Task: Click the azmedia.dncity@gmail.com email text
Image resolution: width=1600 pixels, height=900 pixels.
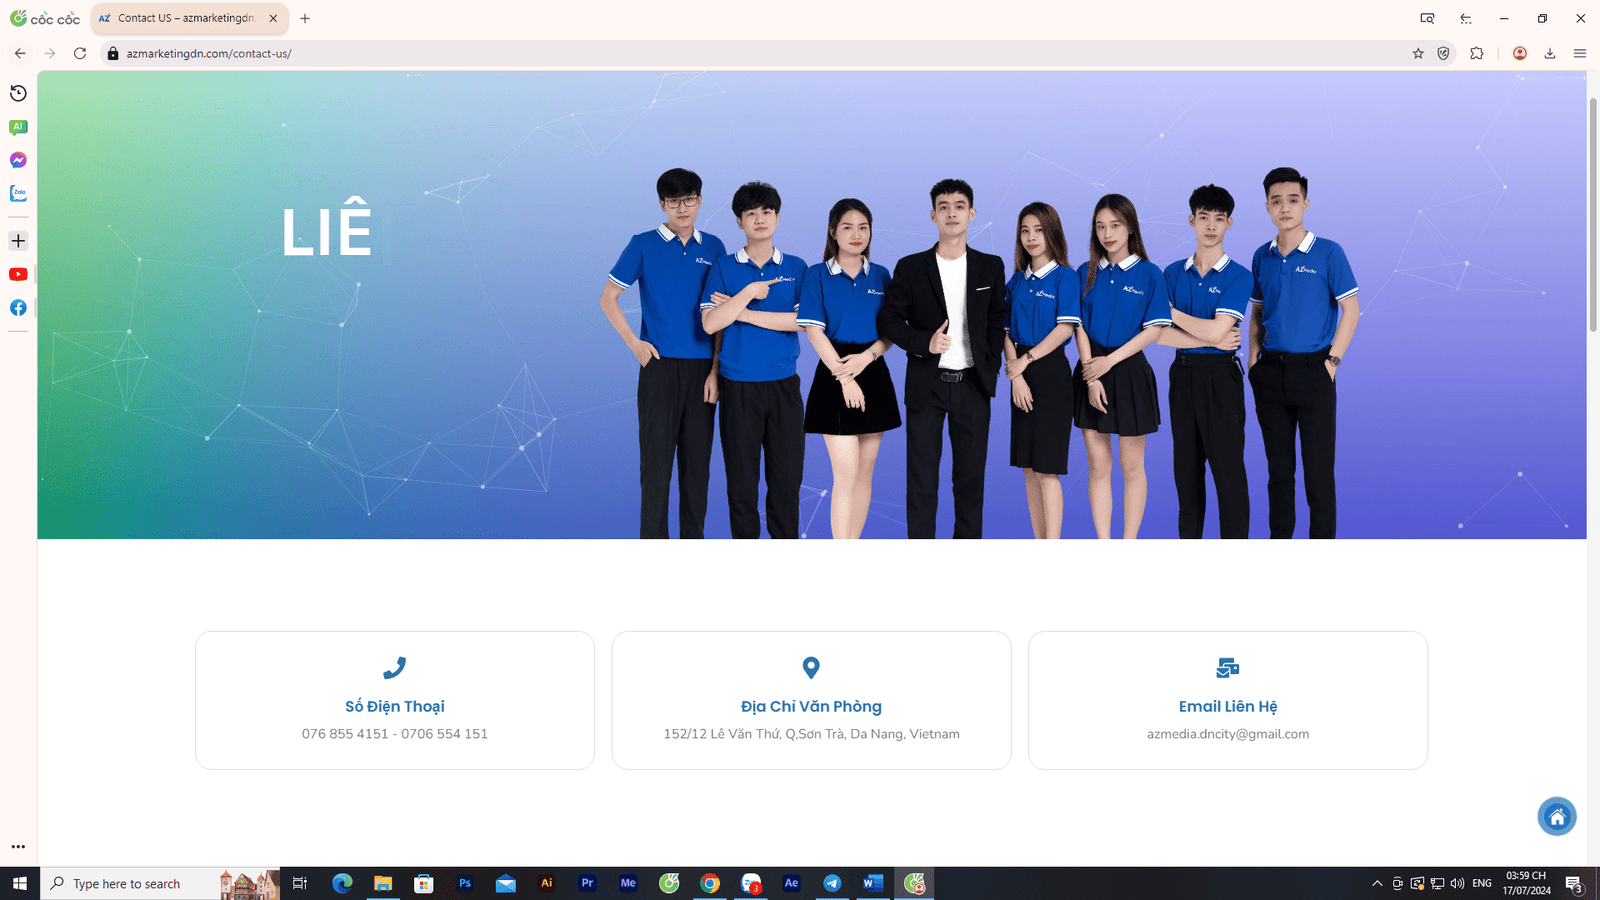Action: pos(1227,734)
